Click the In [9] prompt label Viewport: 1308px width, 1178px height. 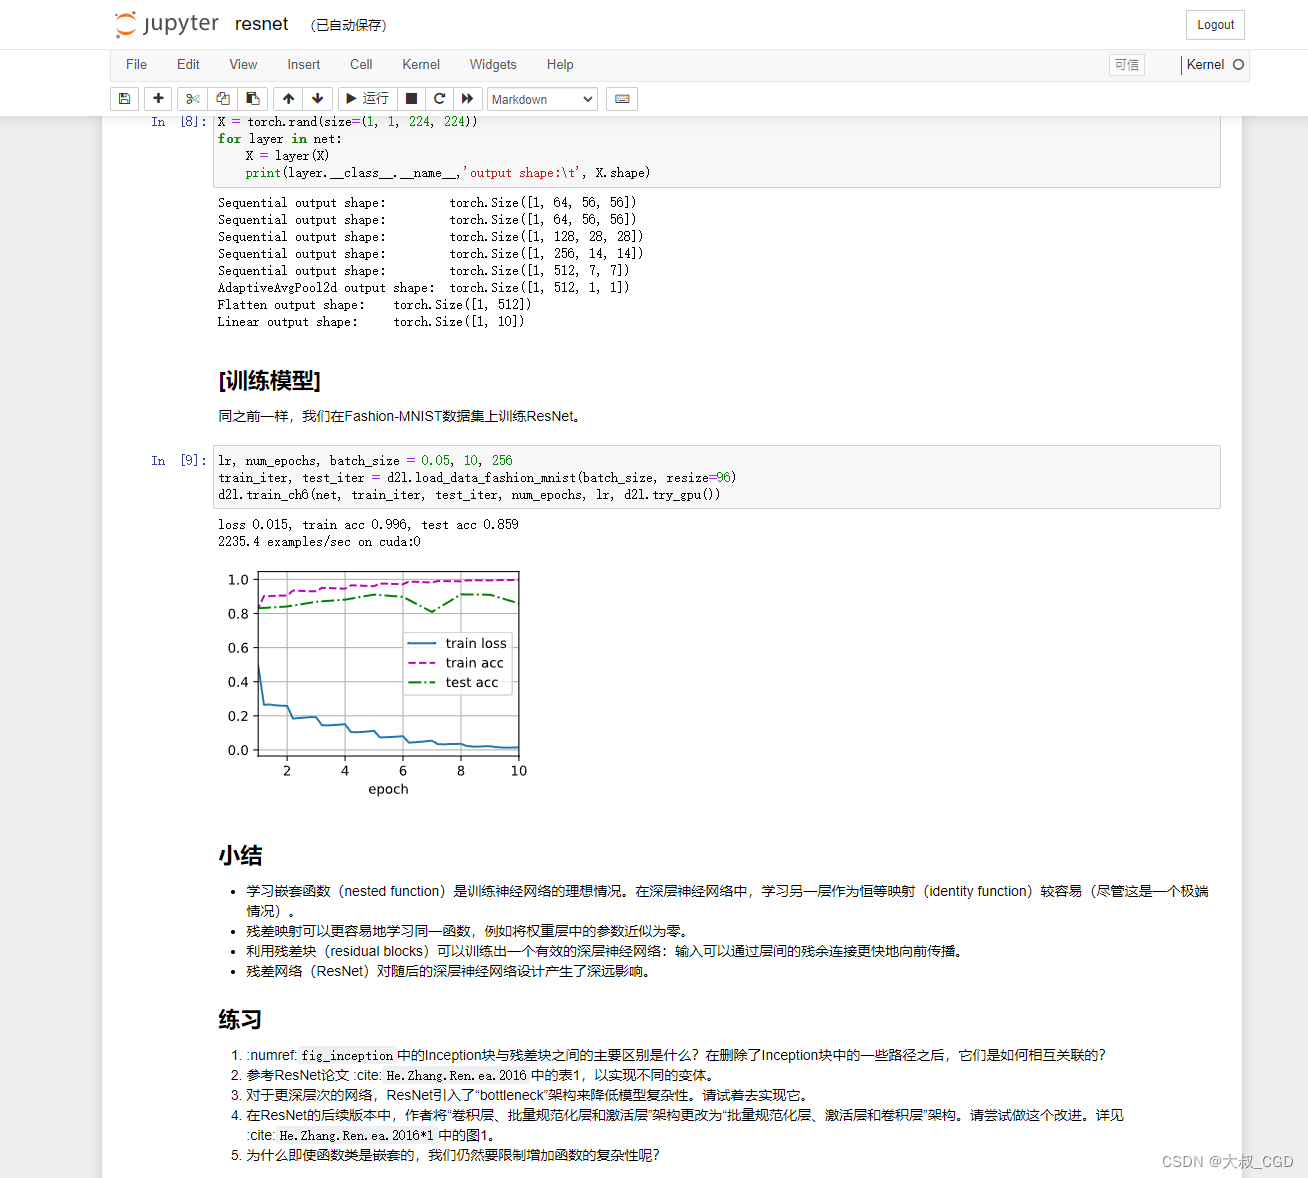(179, 461)
